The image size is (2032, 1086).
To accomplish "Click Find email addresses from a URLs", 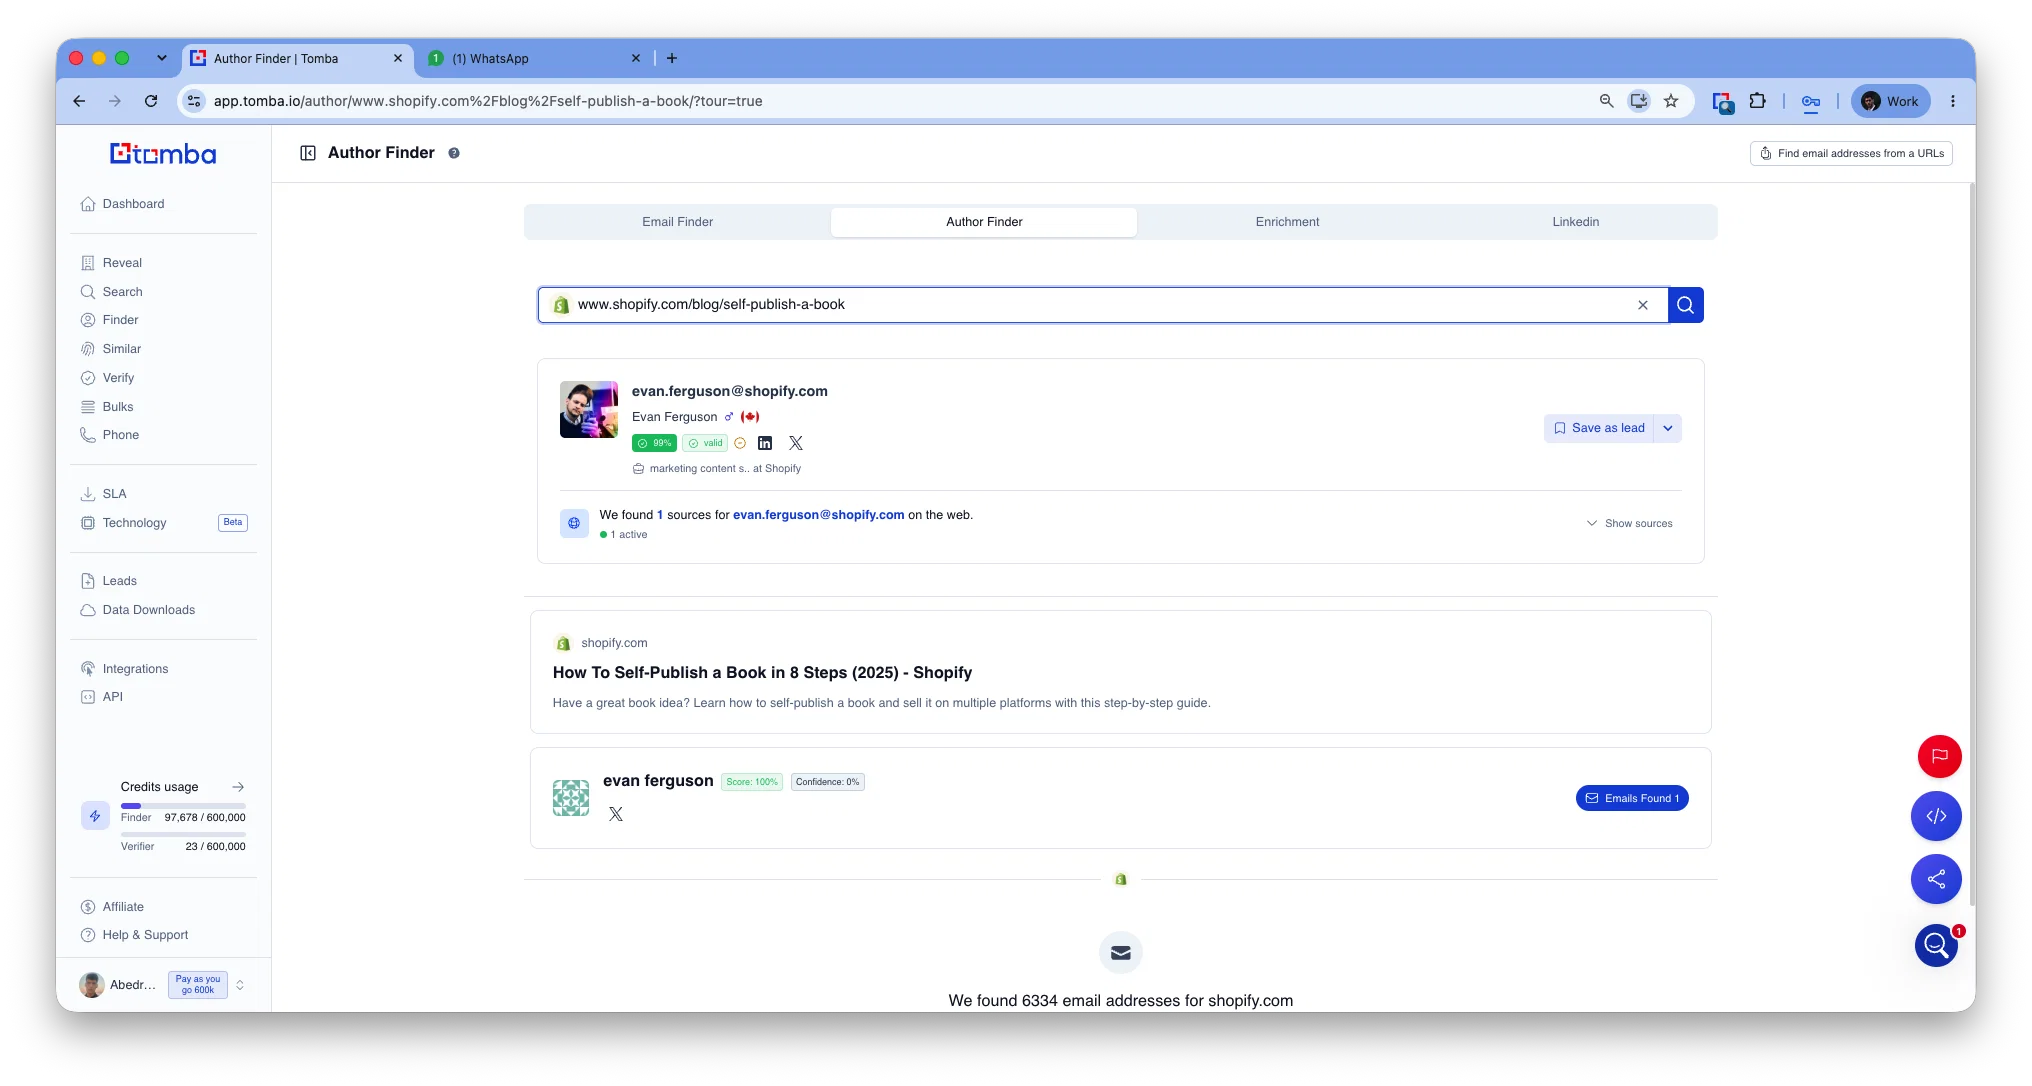I will tap(1851, 153).
